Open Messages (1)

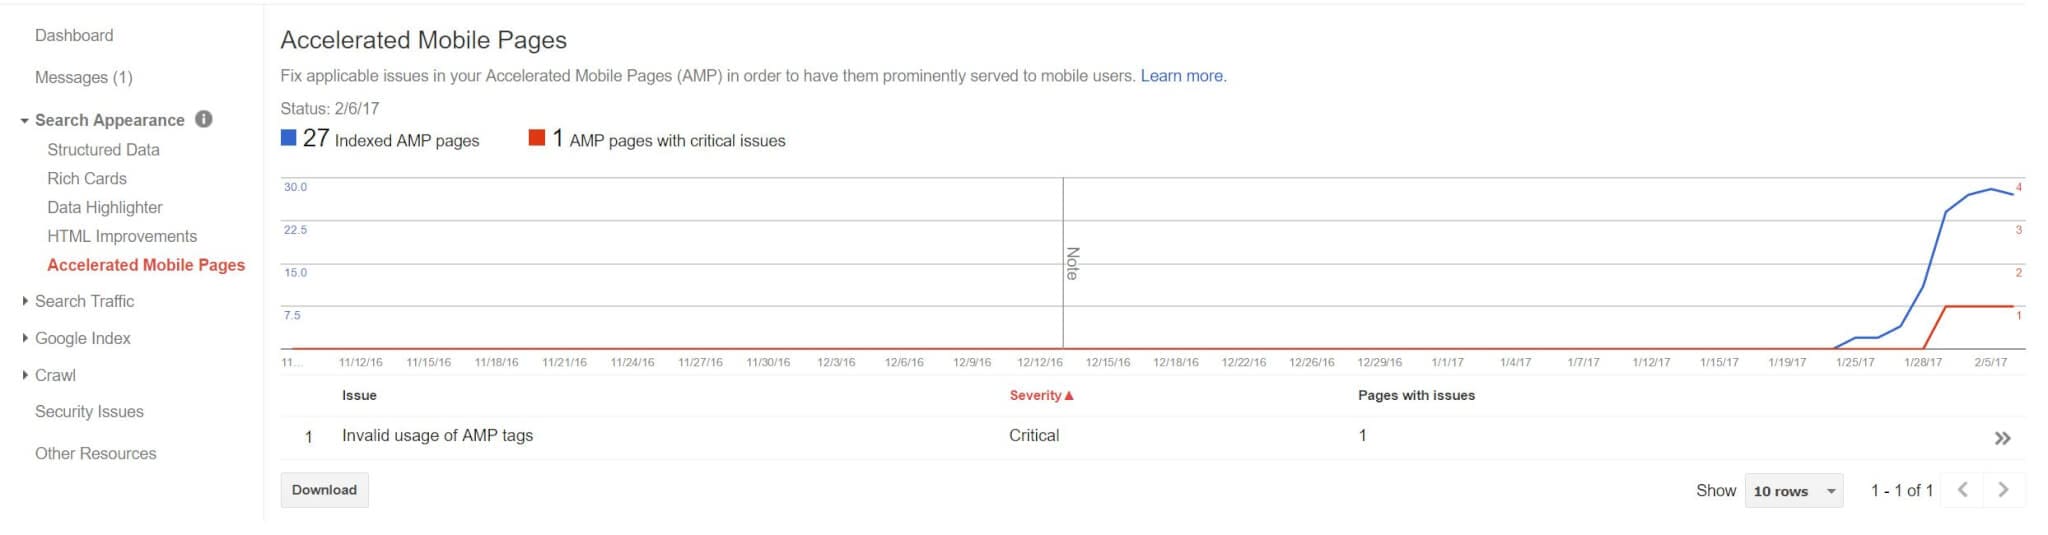click(x=84, y=77)
